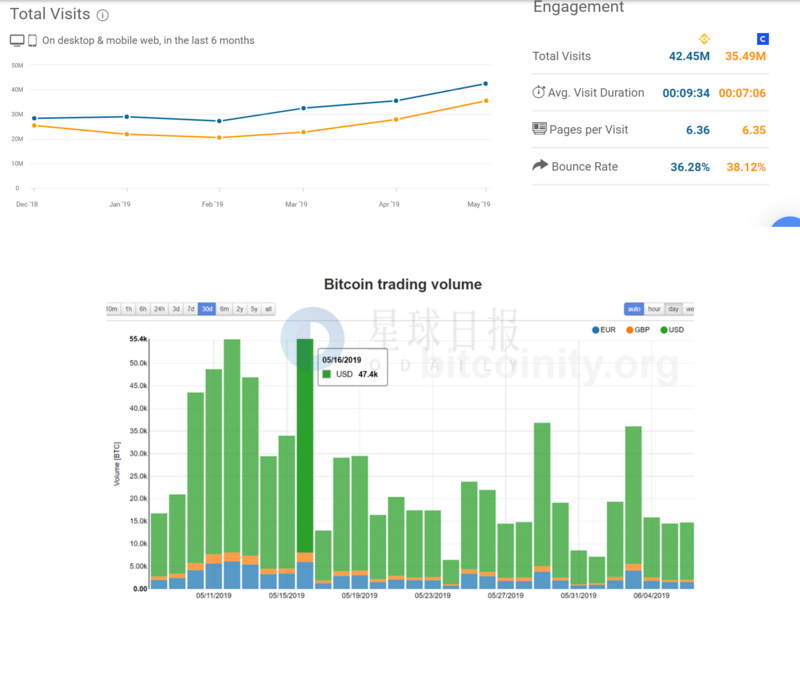Set bar interval to hour
Viewport: 800px width, 678px height.
654,309
